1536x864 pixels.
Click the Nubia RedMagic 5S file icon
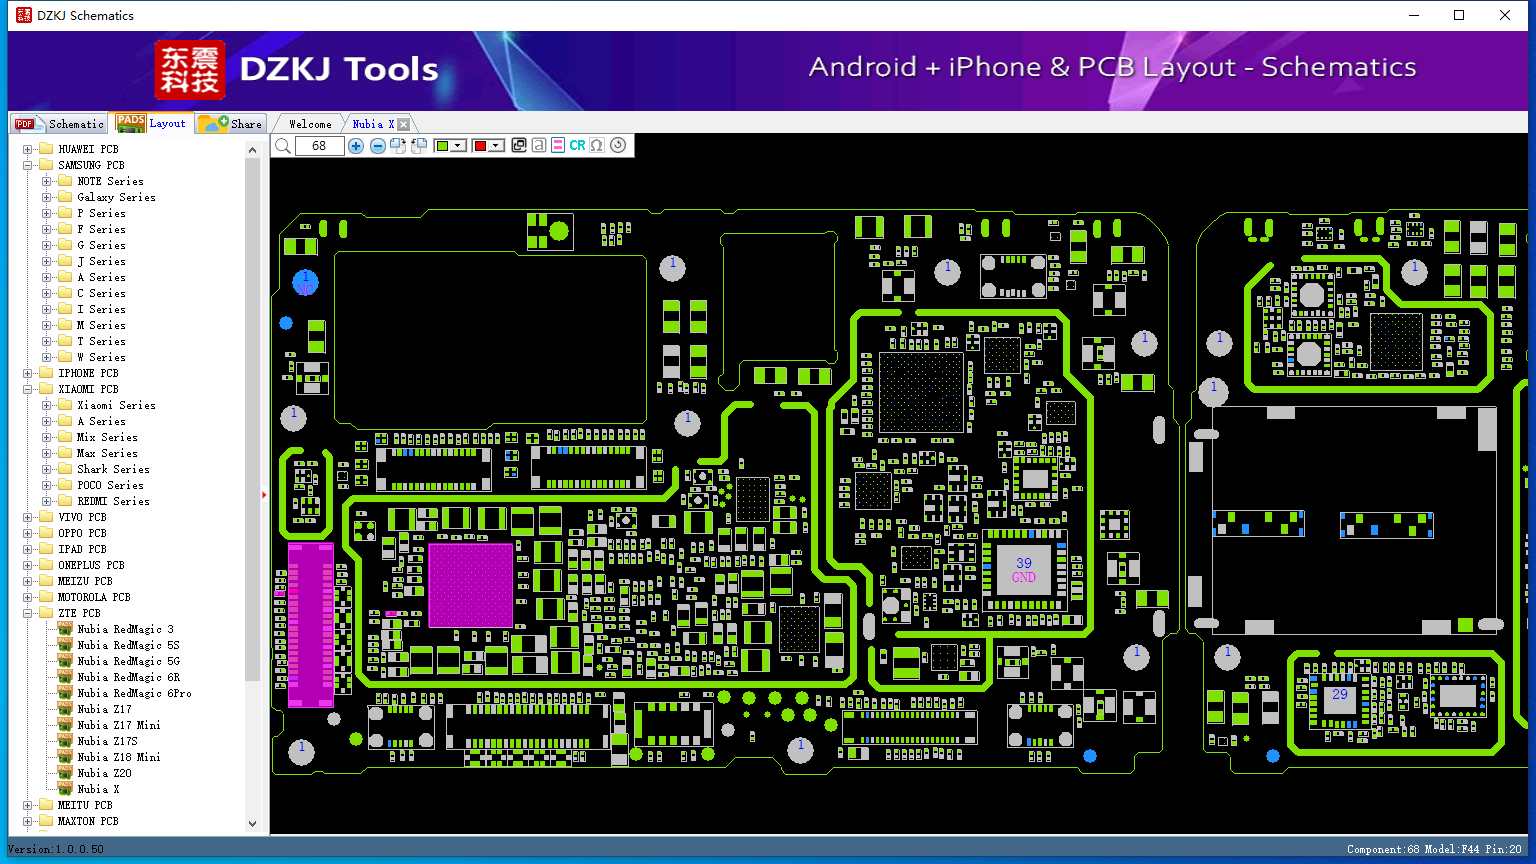[x=65, y=645]
